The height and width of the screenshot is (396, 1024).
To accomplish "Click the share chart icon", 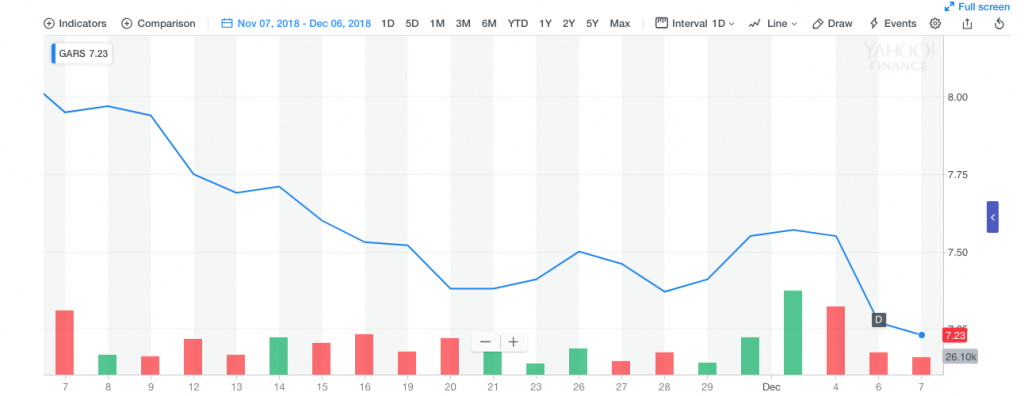I will click(x=967, y=24).
